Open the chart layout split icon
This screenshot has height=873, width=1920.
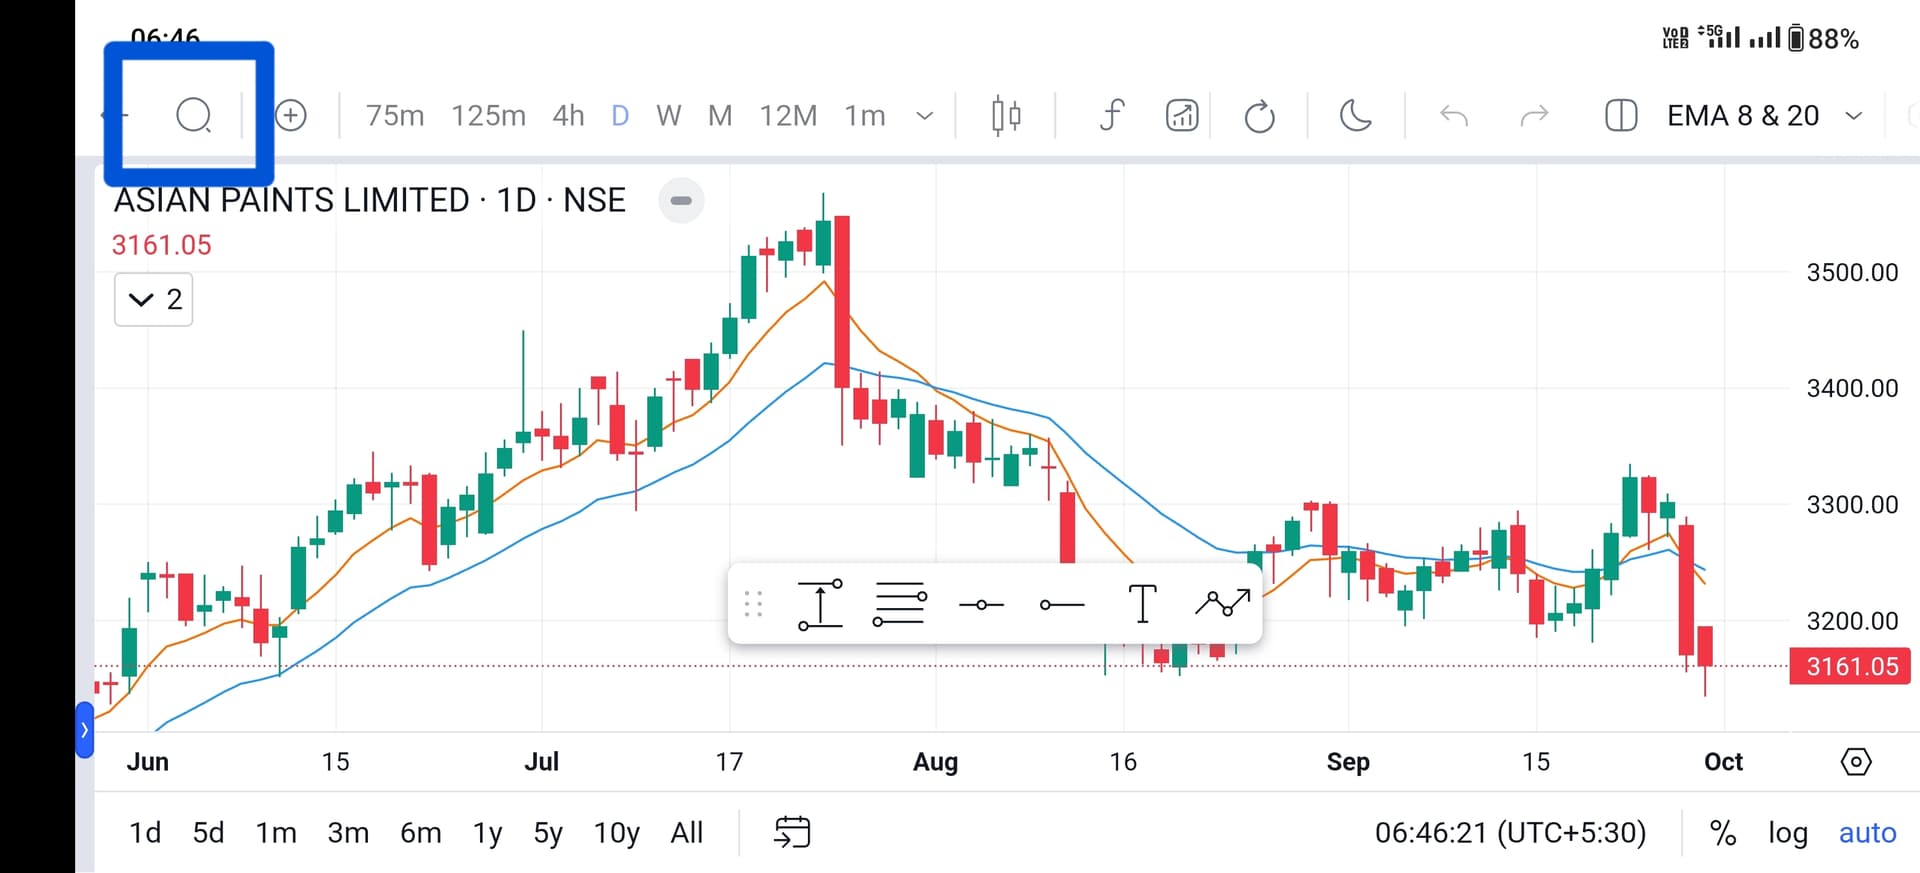[x=1621, y=116]
